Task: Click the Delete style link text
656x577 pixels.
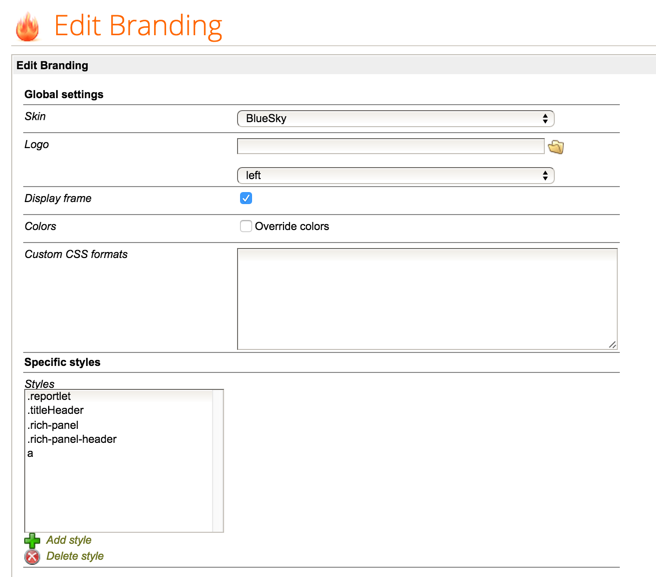Action: pos(74,556)
